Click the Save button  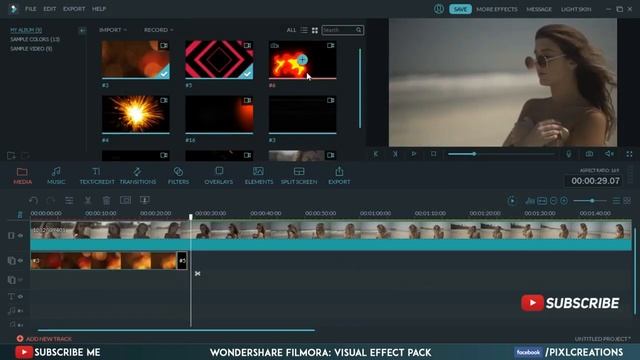coord(460,9)
